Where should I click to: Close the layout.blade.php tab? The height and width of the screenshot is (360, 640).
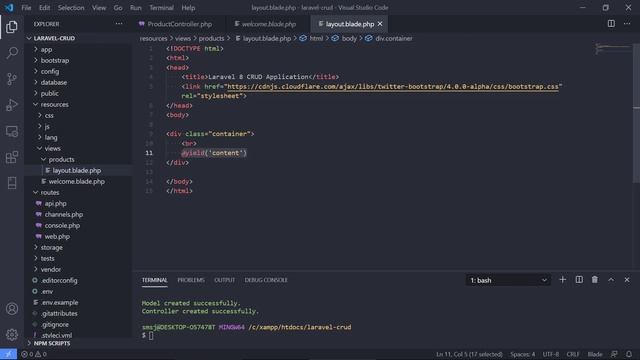(x=380, y=24)
